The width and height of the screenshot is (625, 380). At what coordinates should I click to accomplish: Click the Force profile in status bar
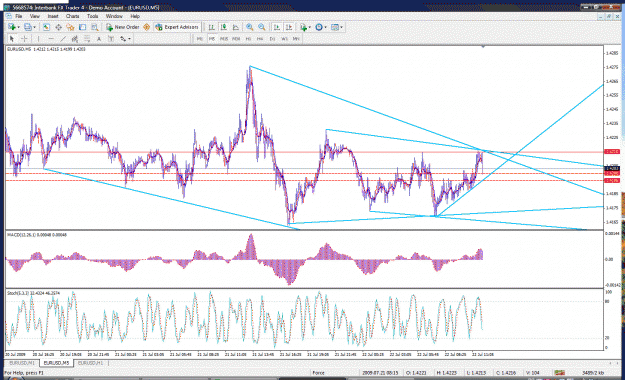pos(318,373)
